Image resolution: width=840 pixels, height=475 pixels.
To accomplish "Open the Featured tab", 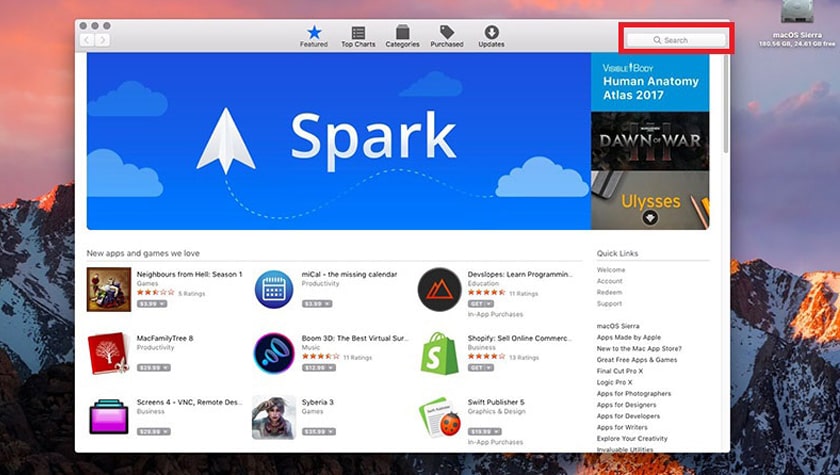I will click(x=314, y=37).
